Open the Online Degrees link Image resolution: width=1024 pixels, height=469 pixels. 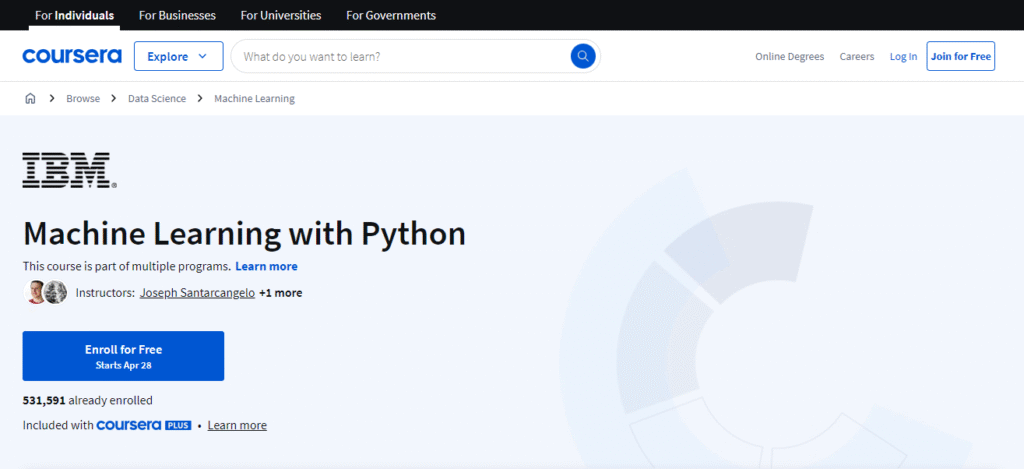790,57
